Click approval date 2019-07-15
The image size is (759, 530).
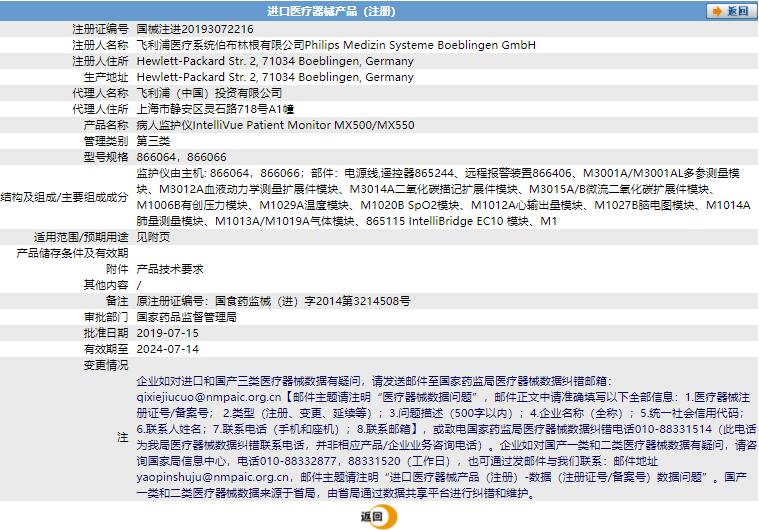(167, 333)
